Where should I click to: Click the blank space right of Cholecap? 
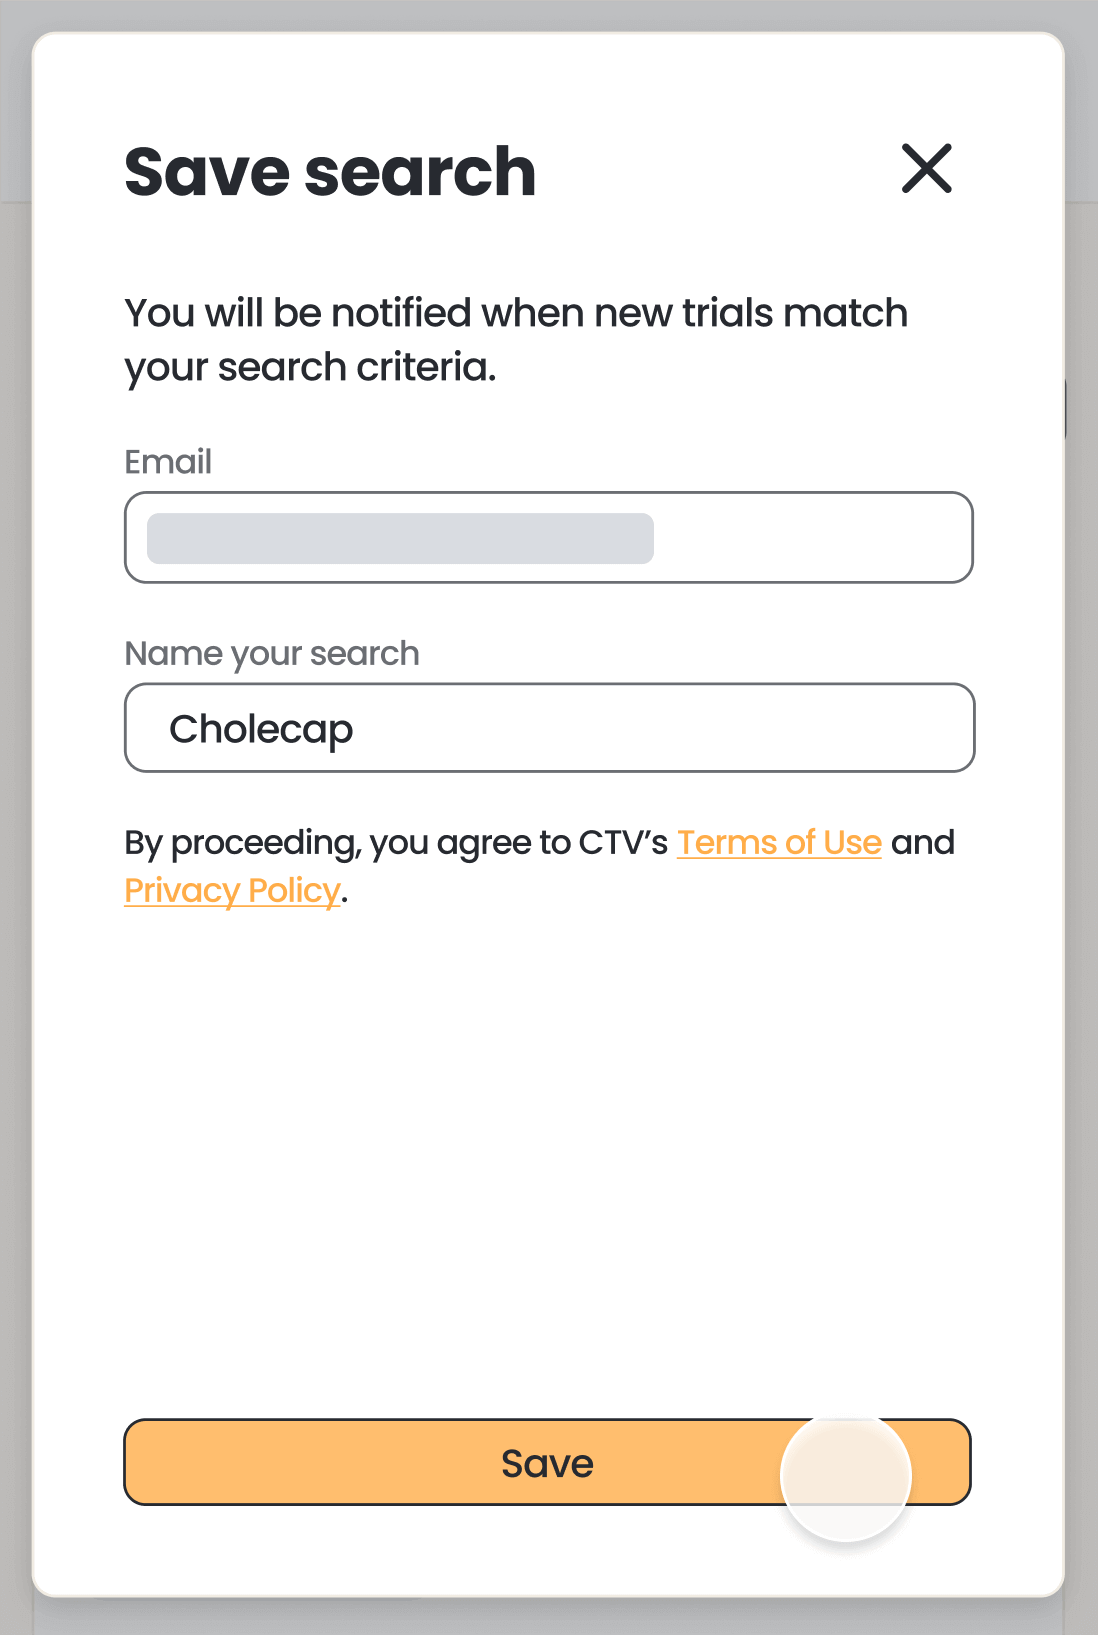click(x=660, y=728)
